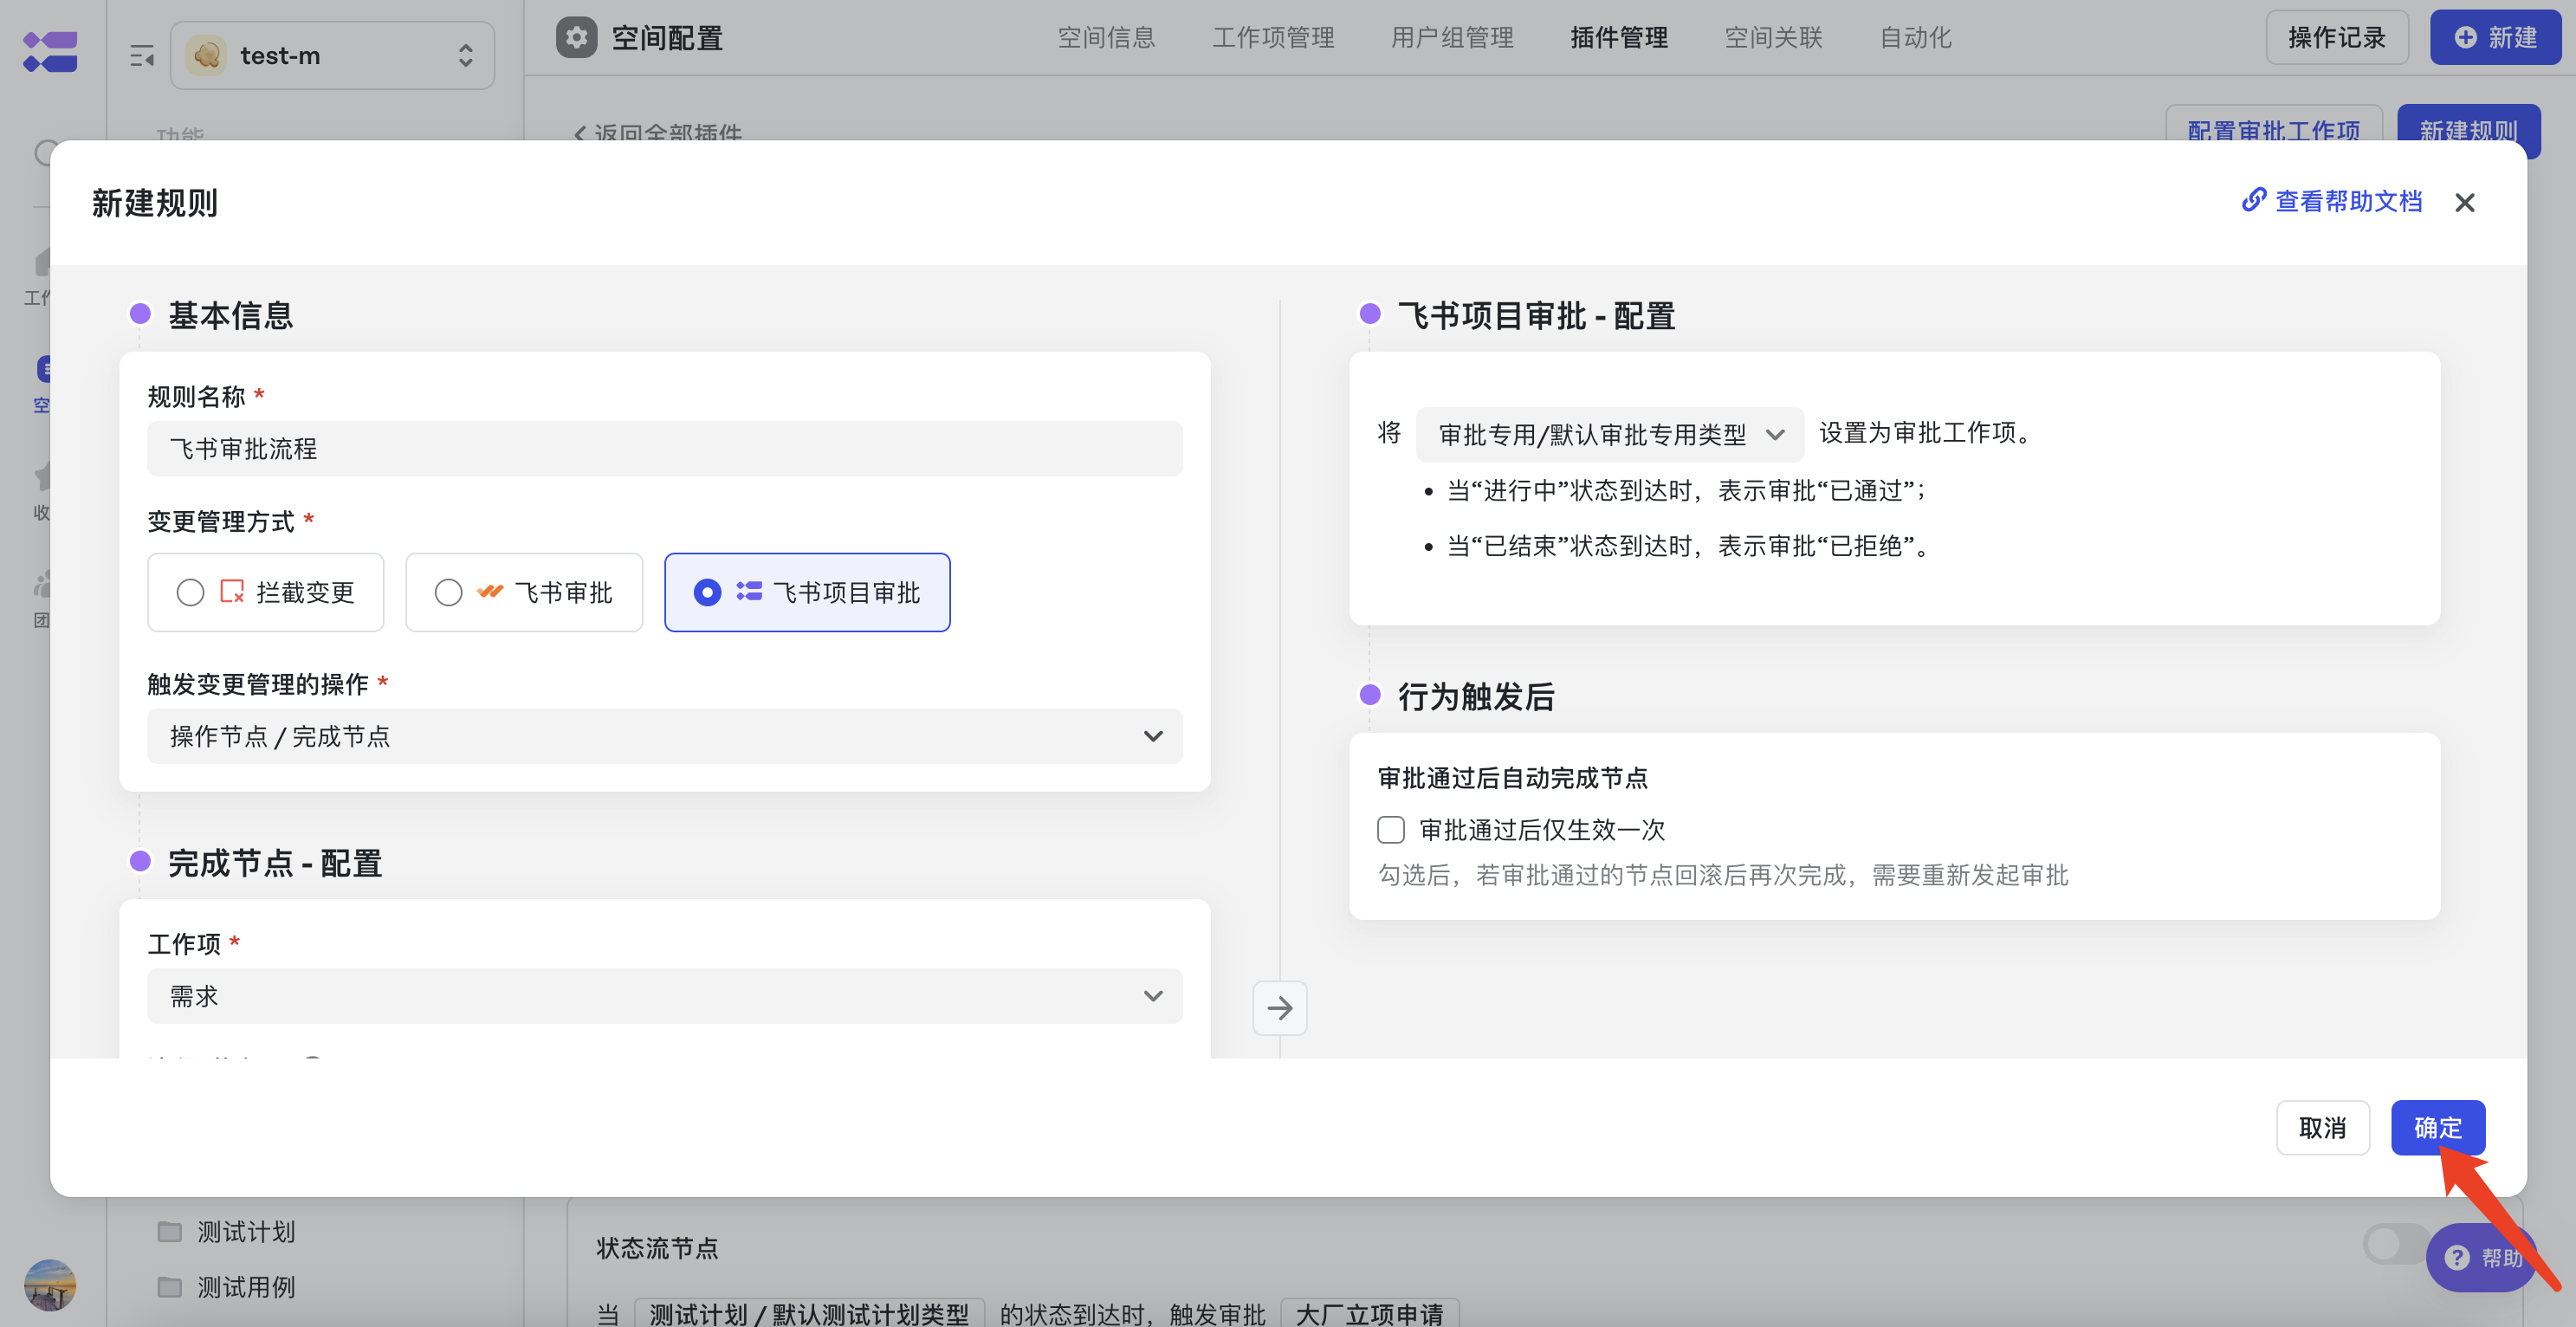
Task: Switch to the 空间信息 tab
Action: point(1106,38)
